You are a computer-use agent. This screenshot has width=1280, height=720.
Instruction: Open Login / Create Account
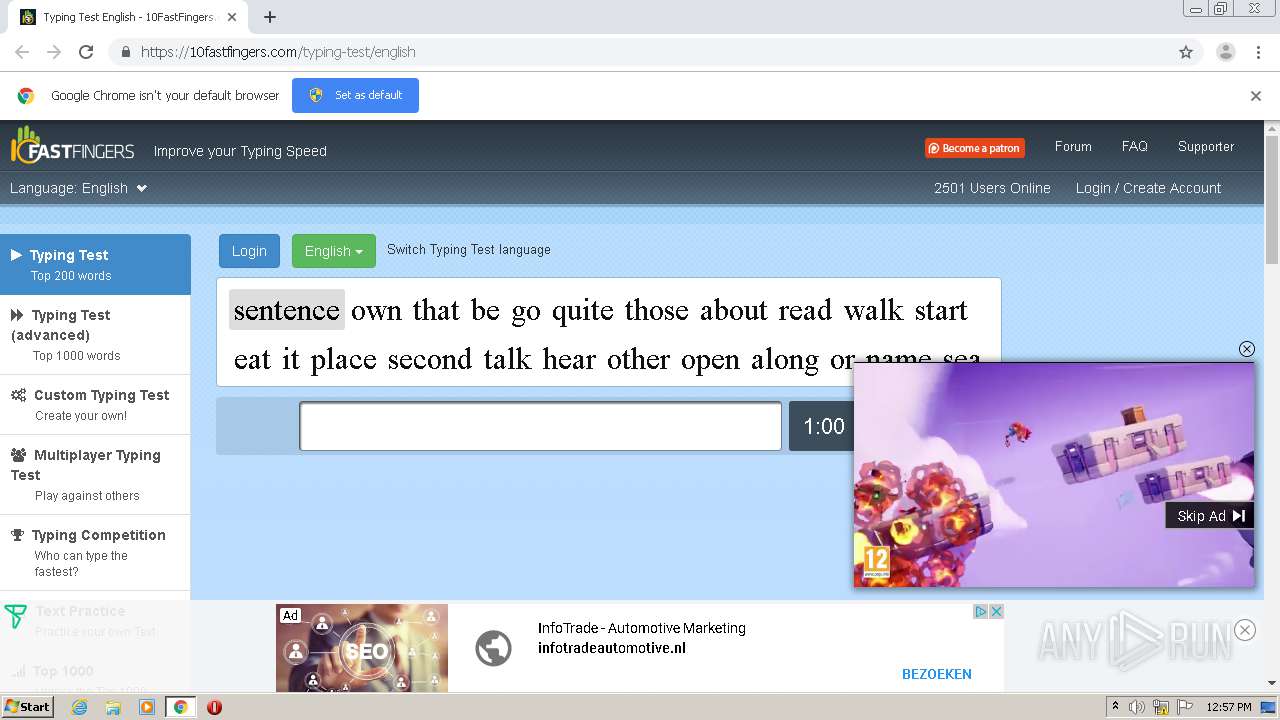click(1148, 188)
